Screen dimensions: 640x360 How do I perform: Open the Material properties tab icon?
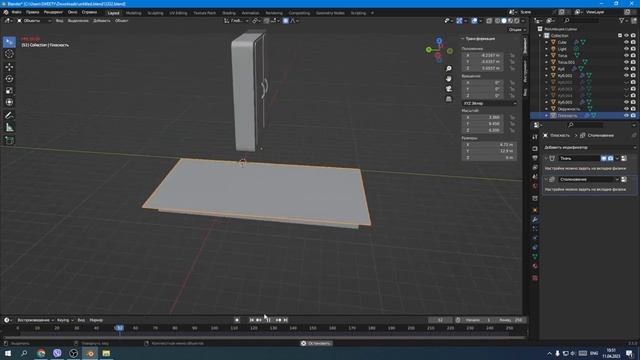click(x=535, y=266)
